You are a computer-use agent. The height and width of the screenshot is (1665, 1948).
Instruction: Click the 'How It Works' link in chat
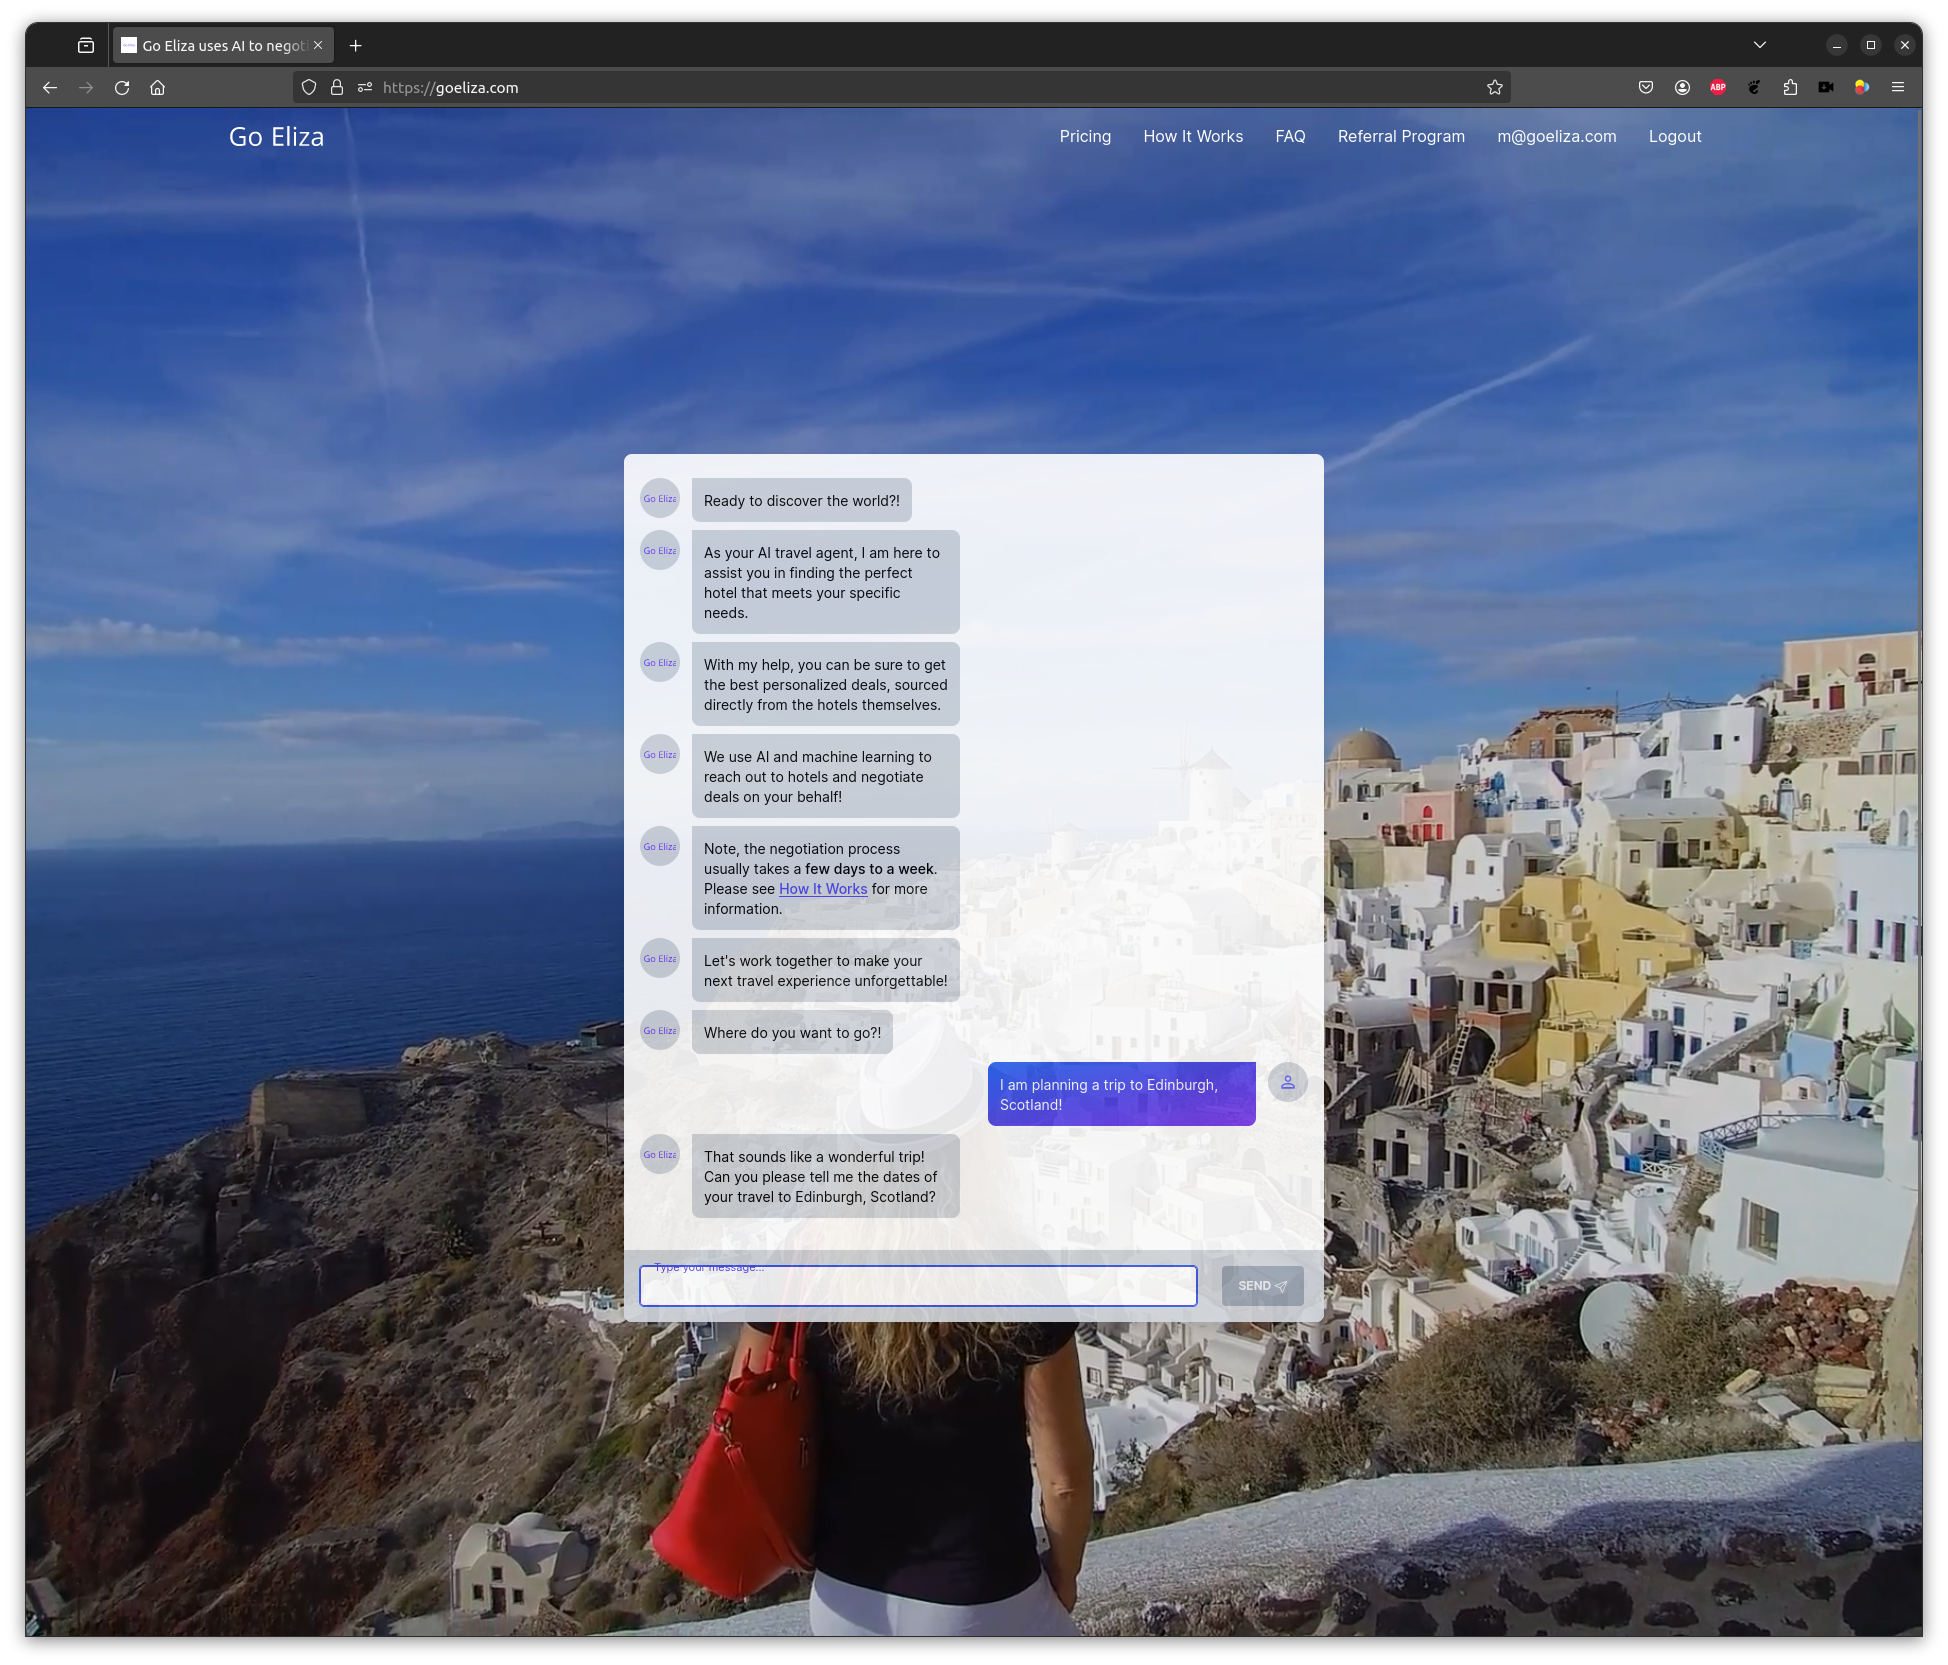click(x=821, y=889)
